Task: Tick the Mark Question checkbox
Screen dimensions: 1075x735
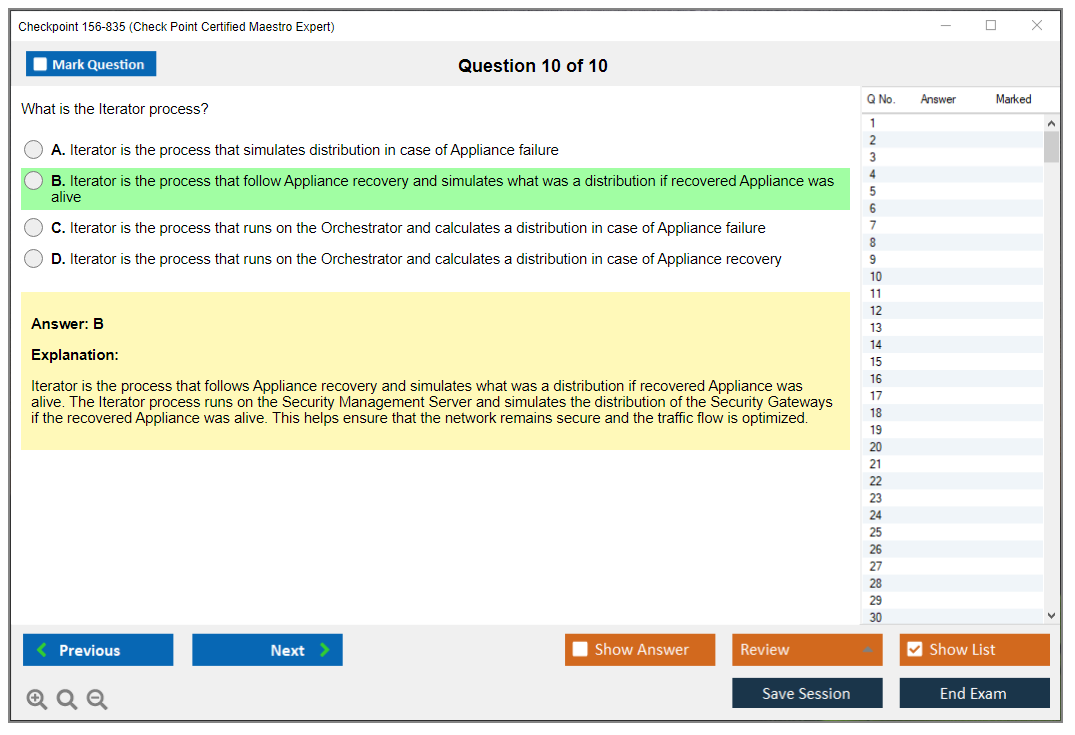Action: coord(41,65)
